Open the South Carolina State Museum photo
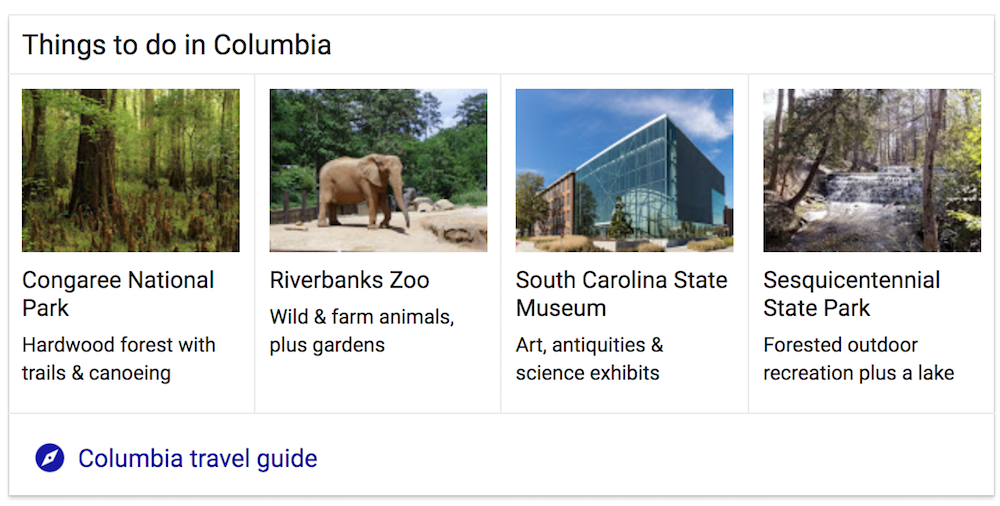 tap(624, 170)
